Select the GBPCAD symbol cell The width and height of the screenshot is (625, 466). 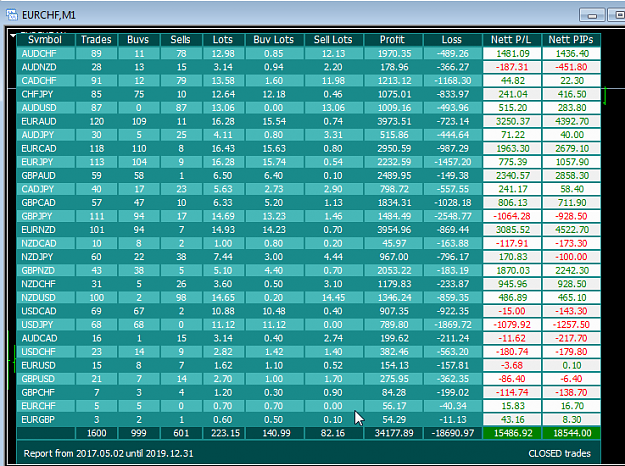tap(45, 203)
